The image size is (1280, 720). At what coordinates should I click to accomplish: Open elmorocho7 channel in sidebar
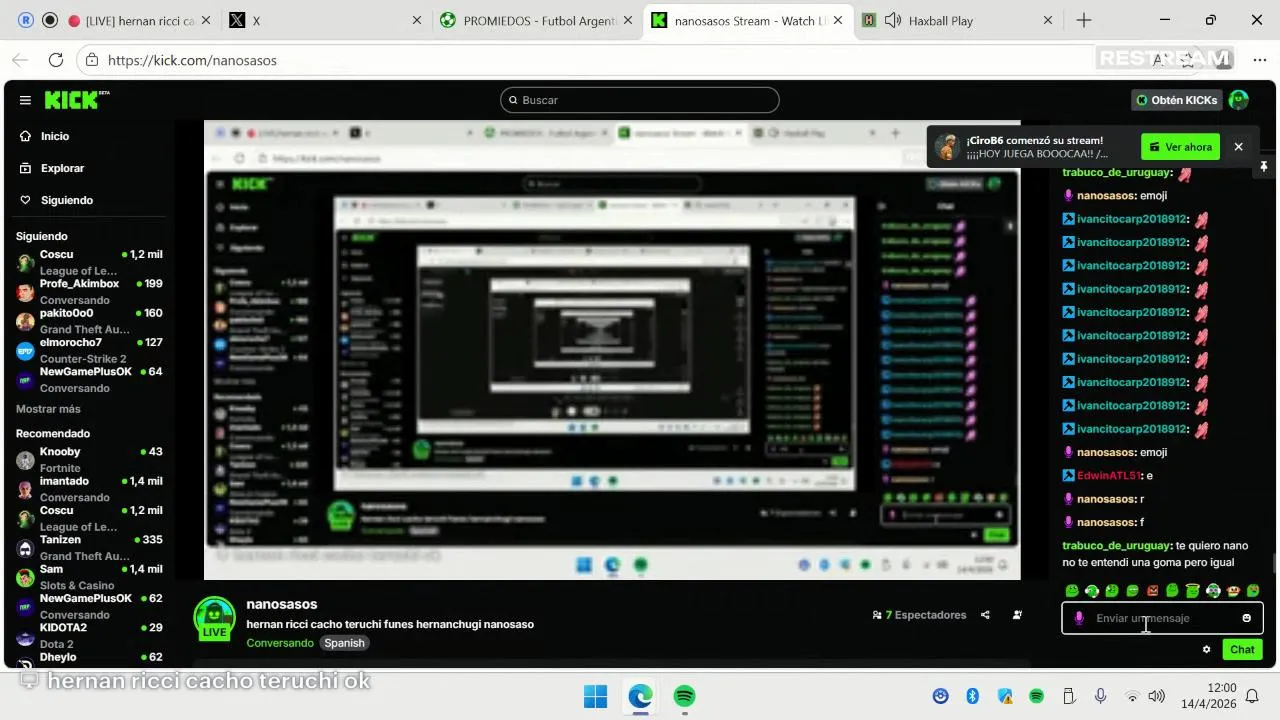click(89, 349)
